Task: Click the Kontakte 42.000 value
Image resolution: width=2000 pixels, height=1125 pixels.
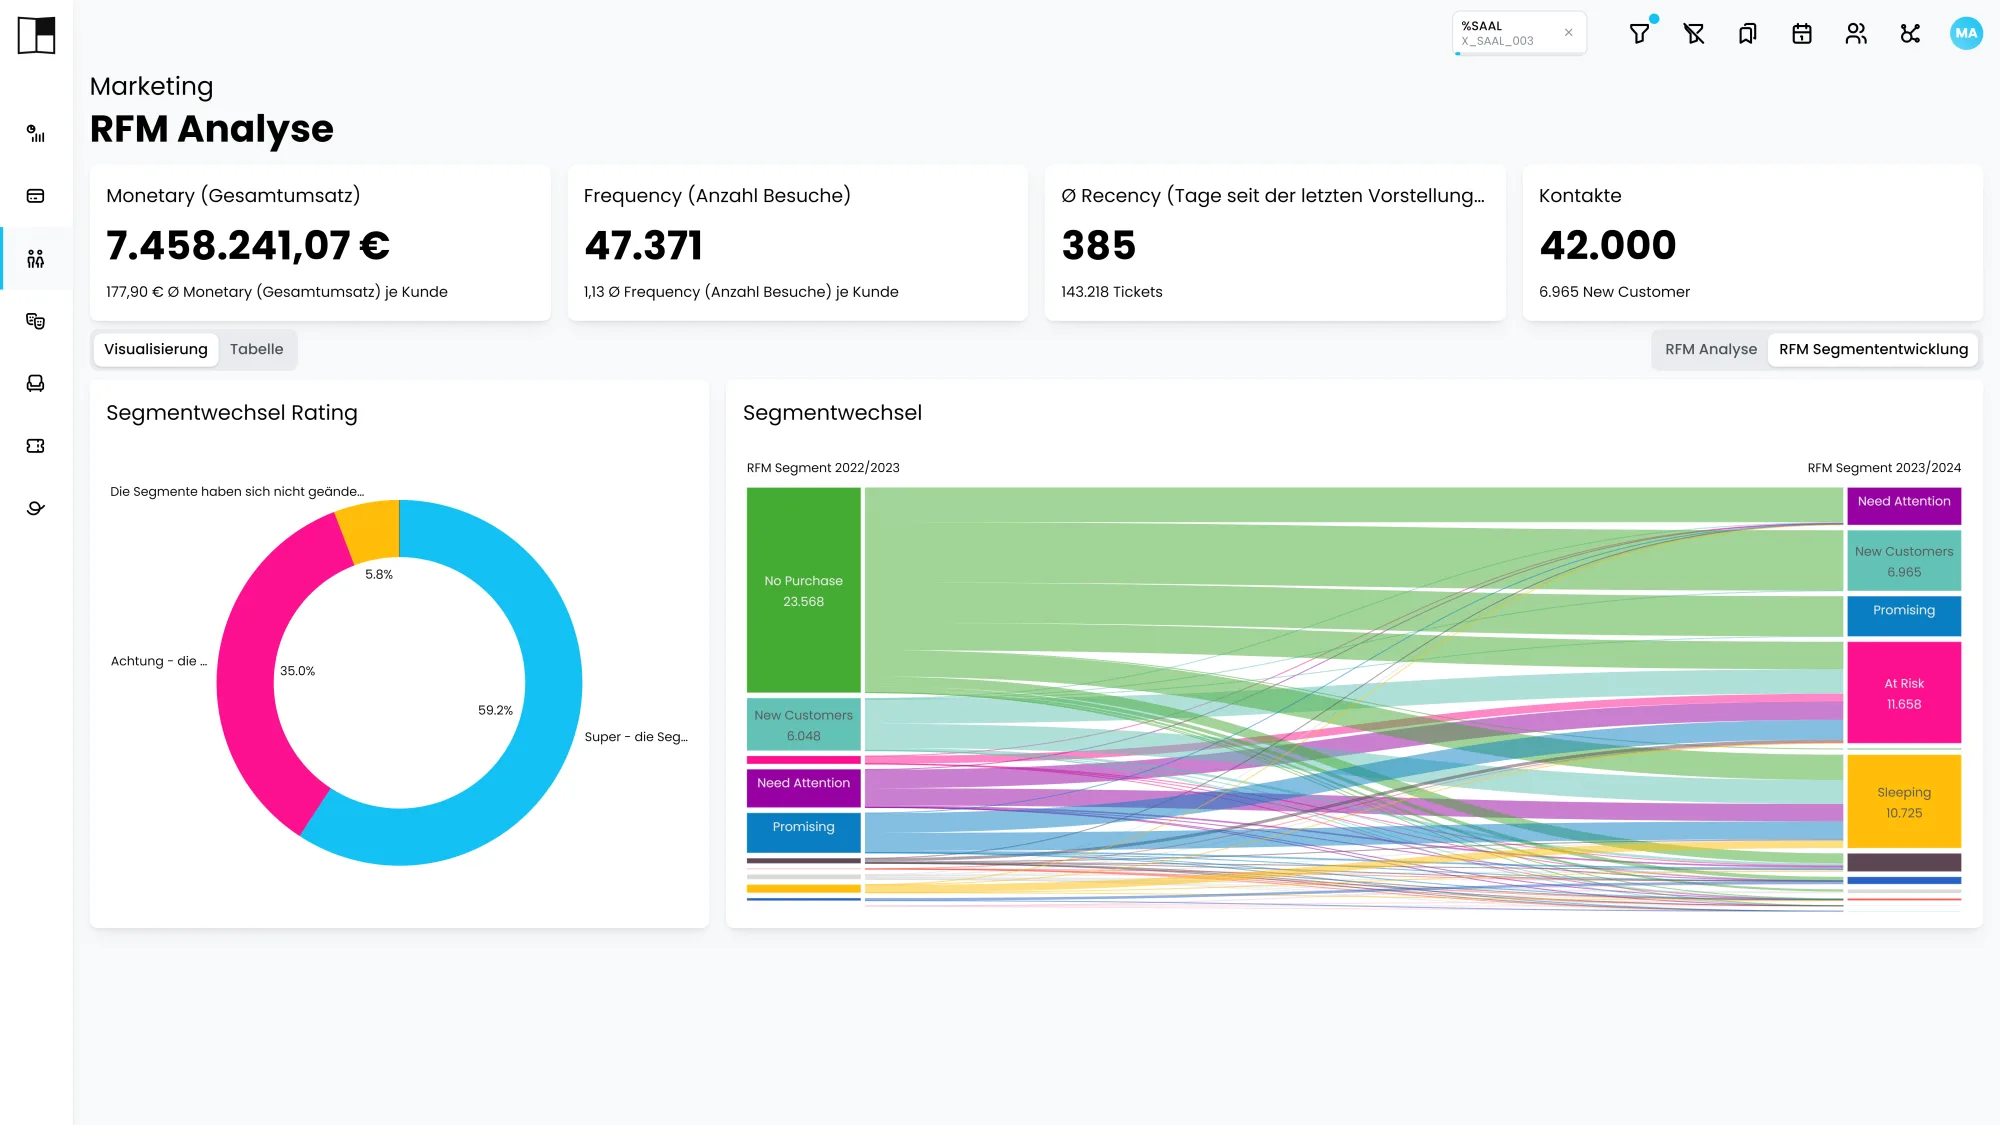Action: (x=1608, y=245)
